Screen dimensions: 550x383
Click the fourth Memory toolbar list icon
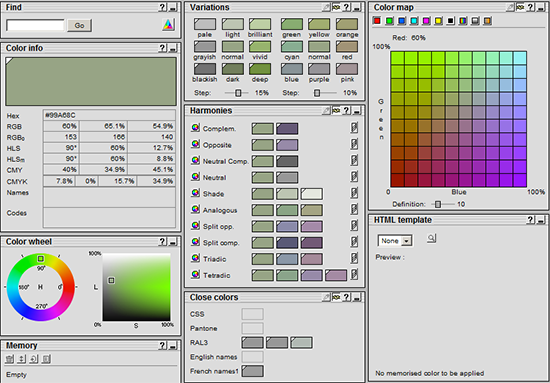(x=46, y=359)
